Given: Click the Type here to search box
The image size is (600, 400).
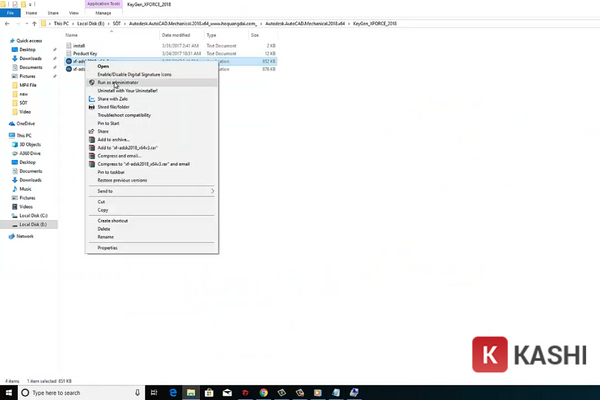Looking at the screenshot, I should click(81, 393).
